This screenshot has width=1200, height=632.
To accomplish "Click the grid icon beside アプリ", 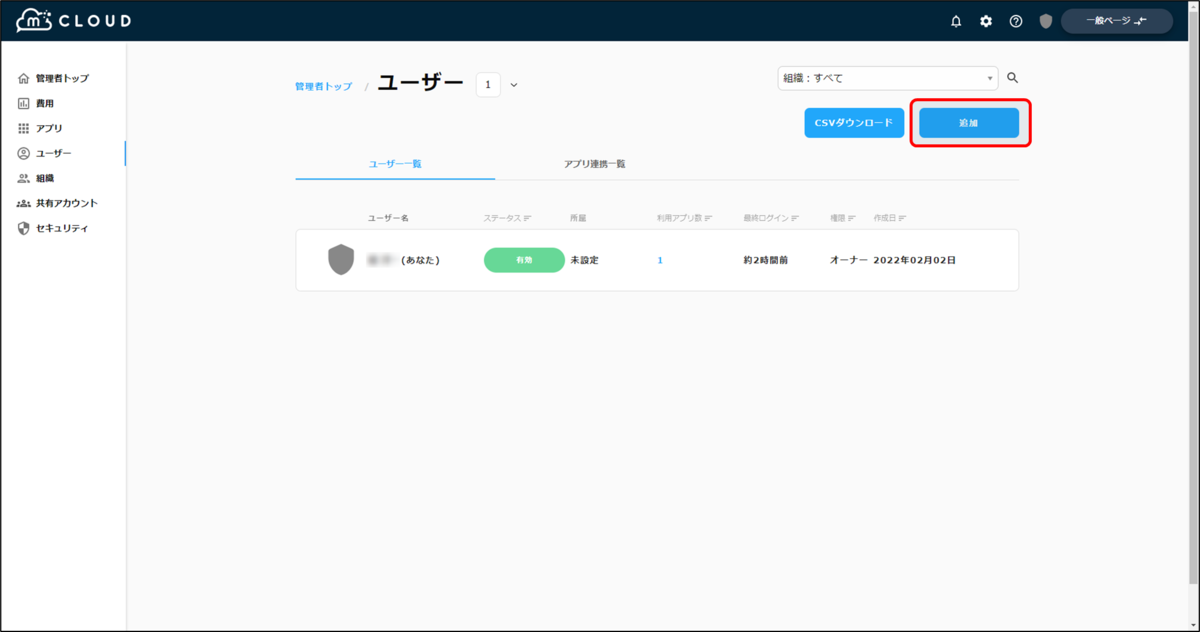I will tap(24, 128).
